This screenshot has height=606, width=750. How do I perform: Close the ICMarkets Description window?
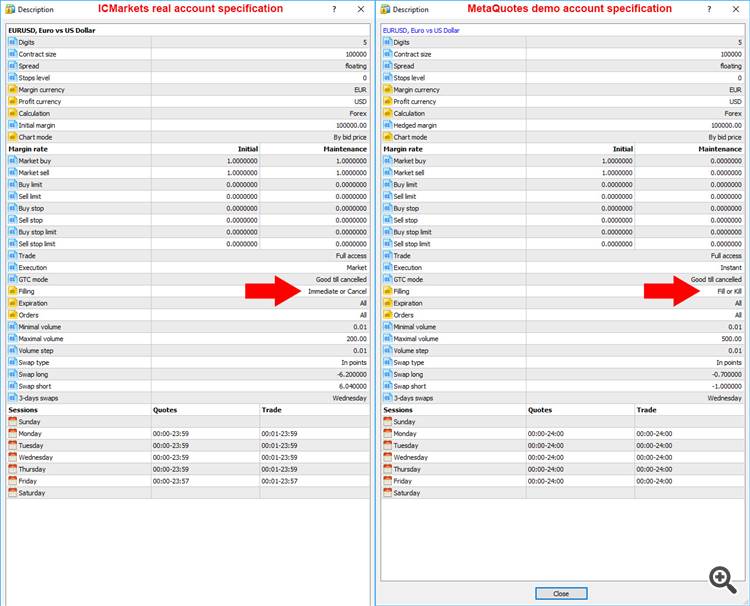click(x=361, y=9)
